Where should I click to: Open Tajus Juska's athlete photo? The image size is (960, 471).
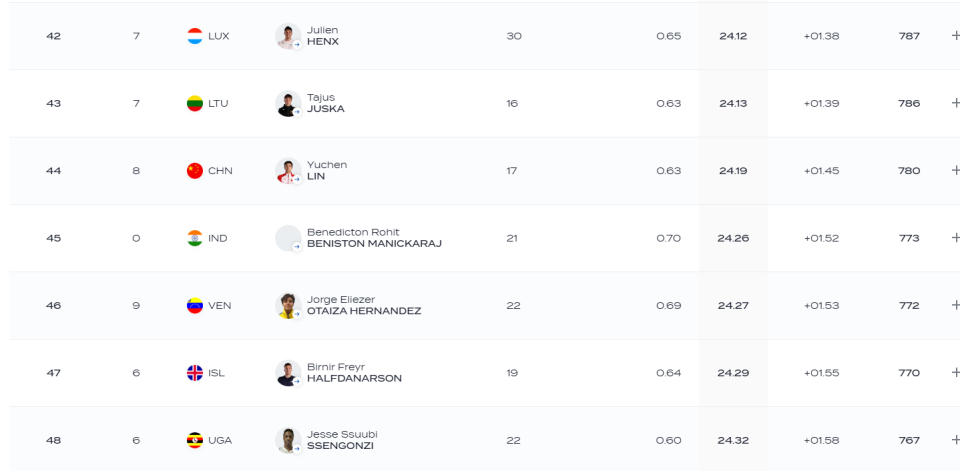[288, 104]
